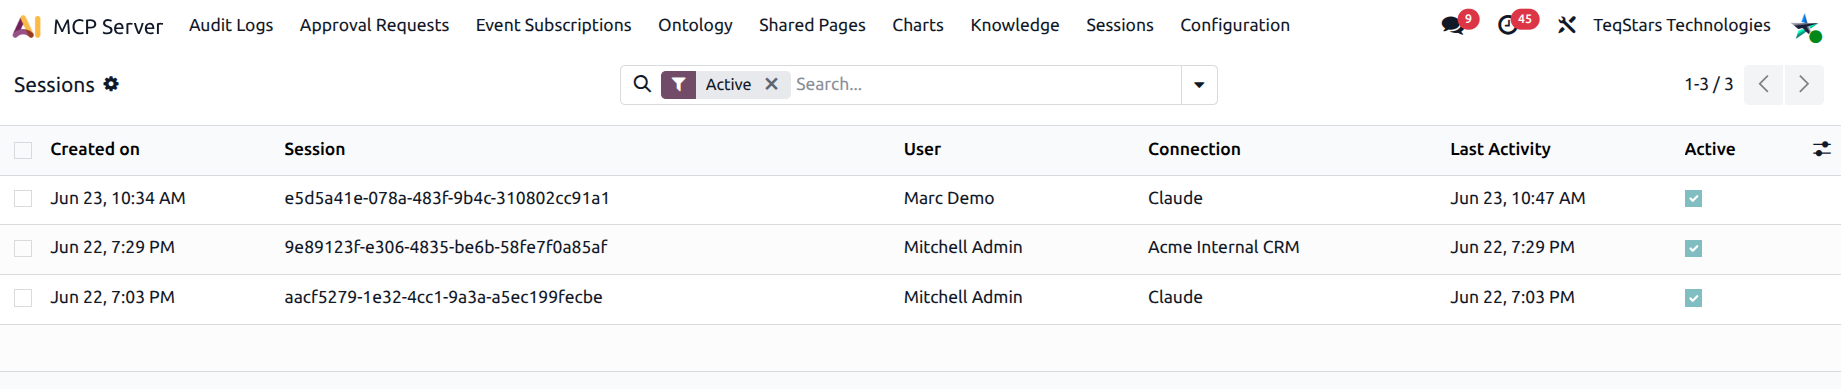Image resolution: width=1841 pixels, height=389 pixels.
Task: Open the Configuration menu
Action: (x=1235, y=25)
